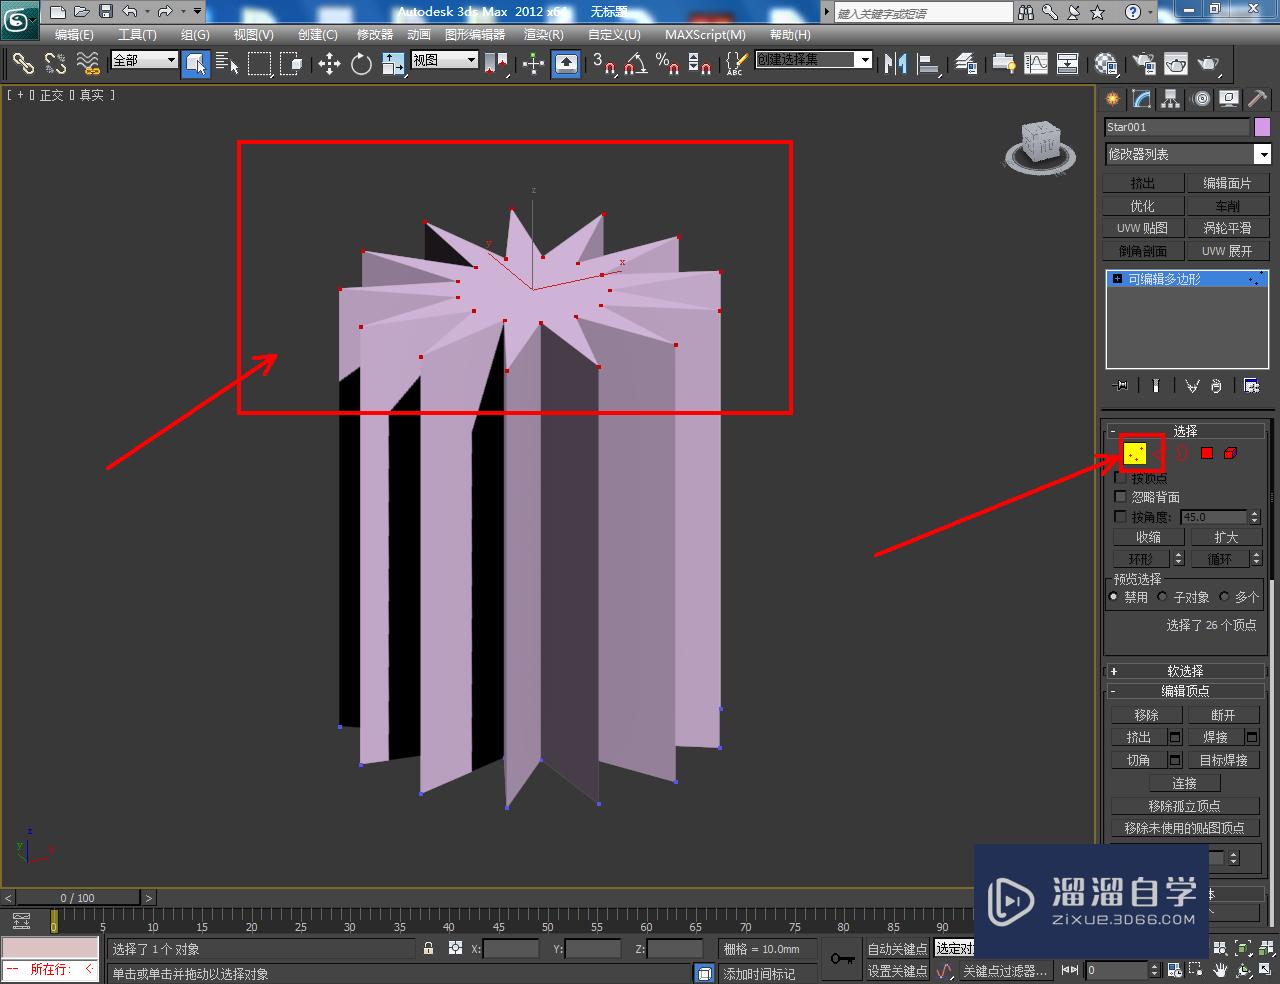The height and width of the screenshot is (984, 1280).
Task: Enable the 按角度 checkbox
Action: point(1120,517)
